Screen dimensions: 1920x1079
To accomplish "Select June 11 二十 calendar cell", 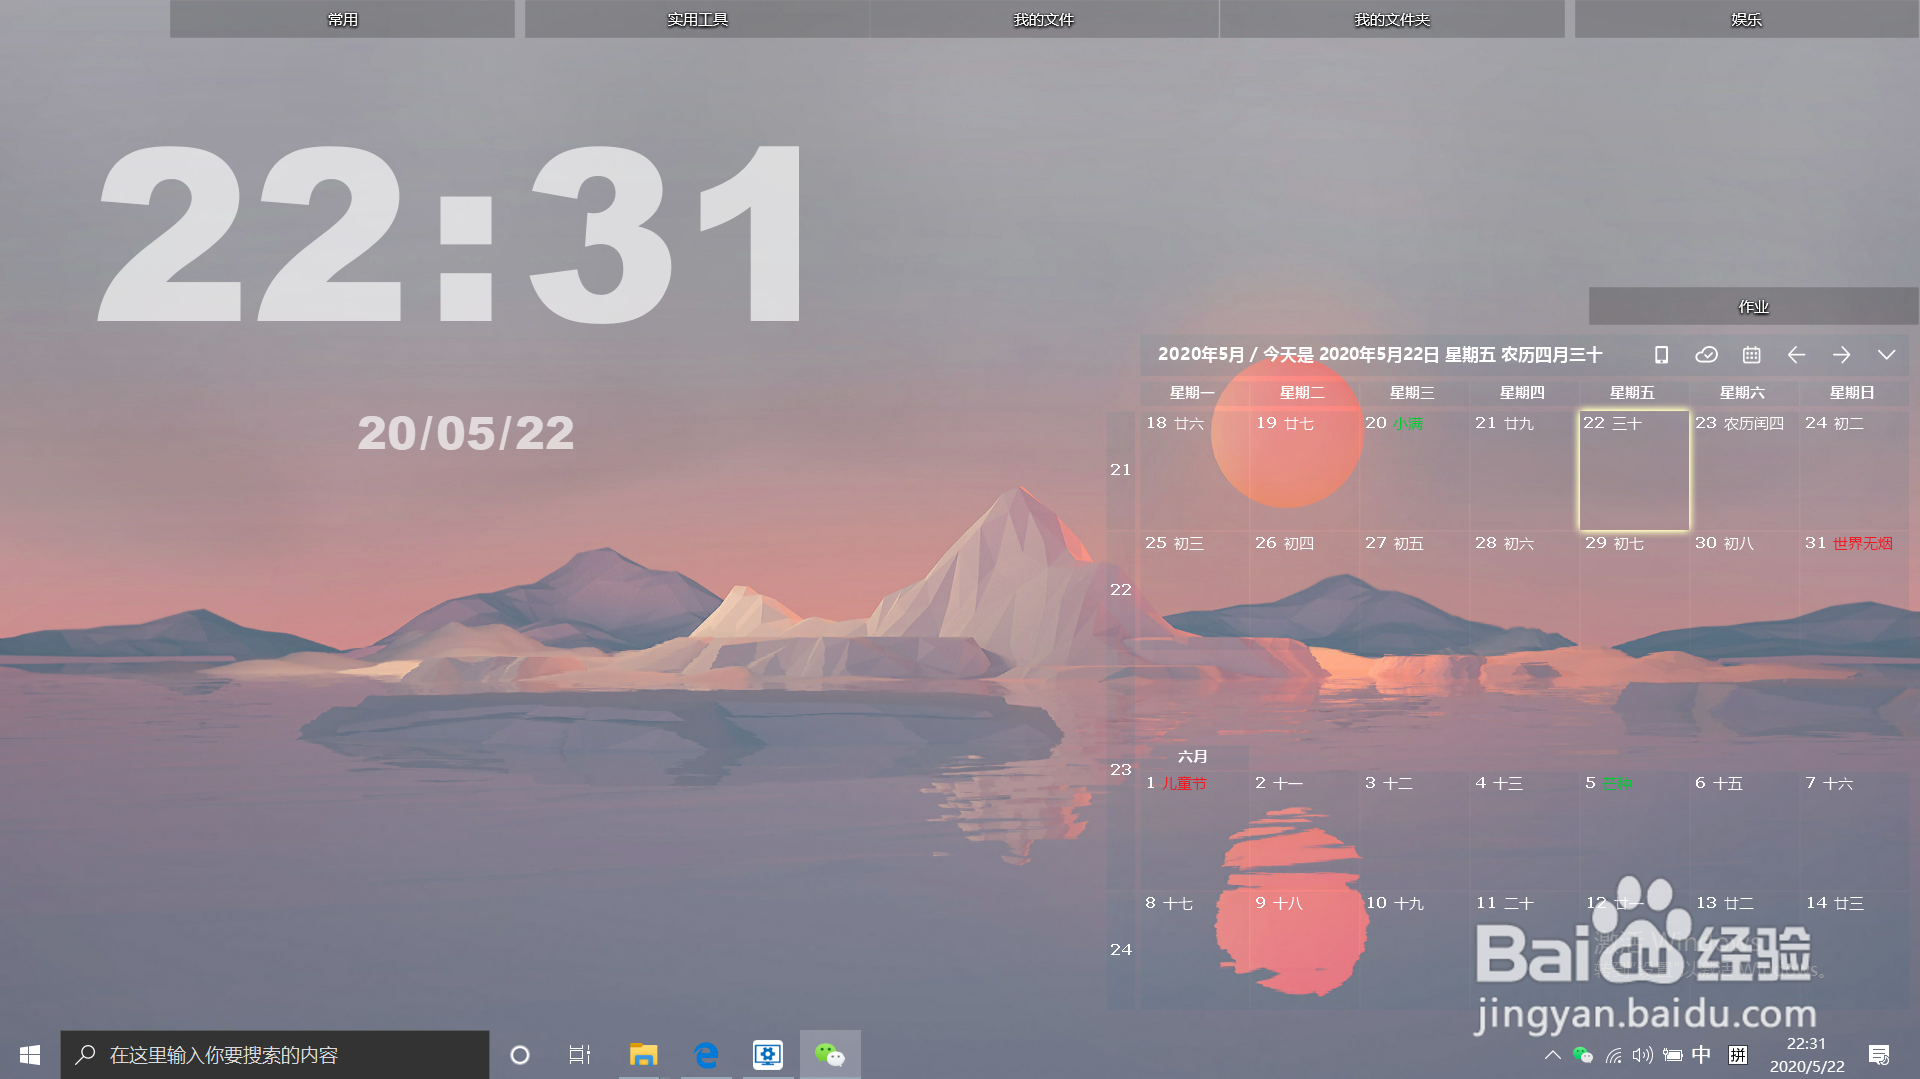I will pos(1524,950).
